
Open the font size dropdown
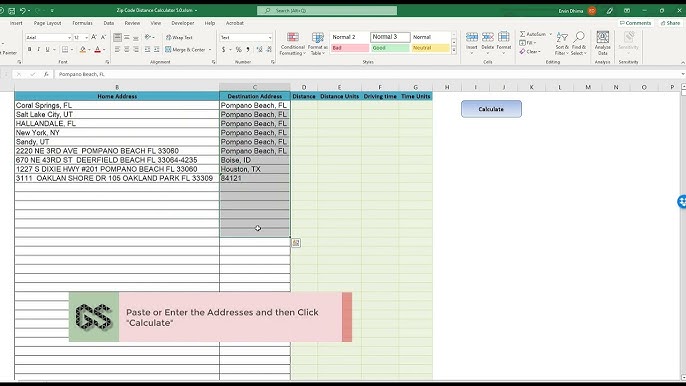86,38
